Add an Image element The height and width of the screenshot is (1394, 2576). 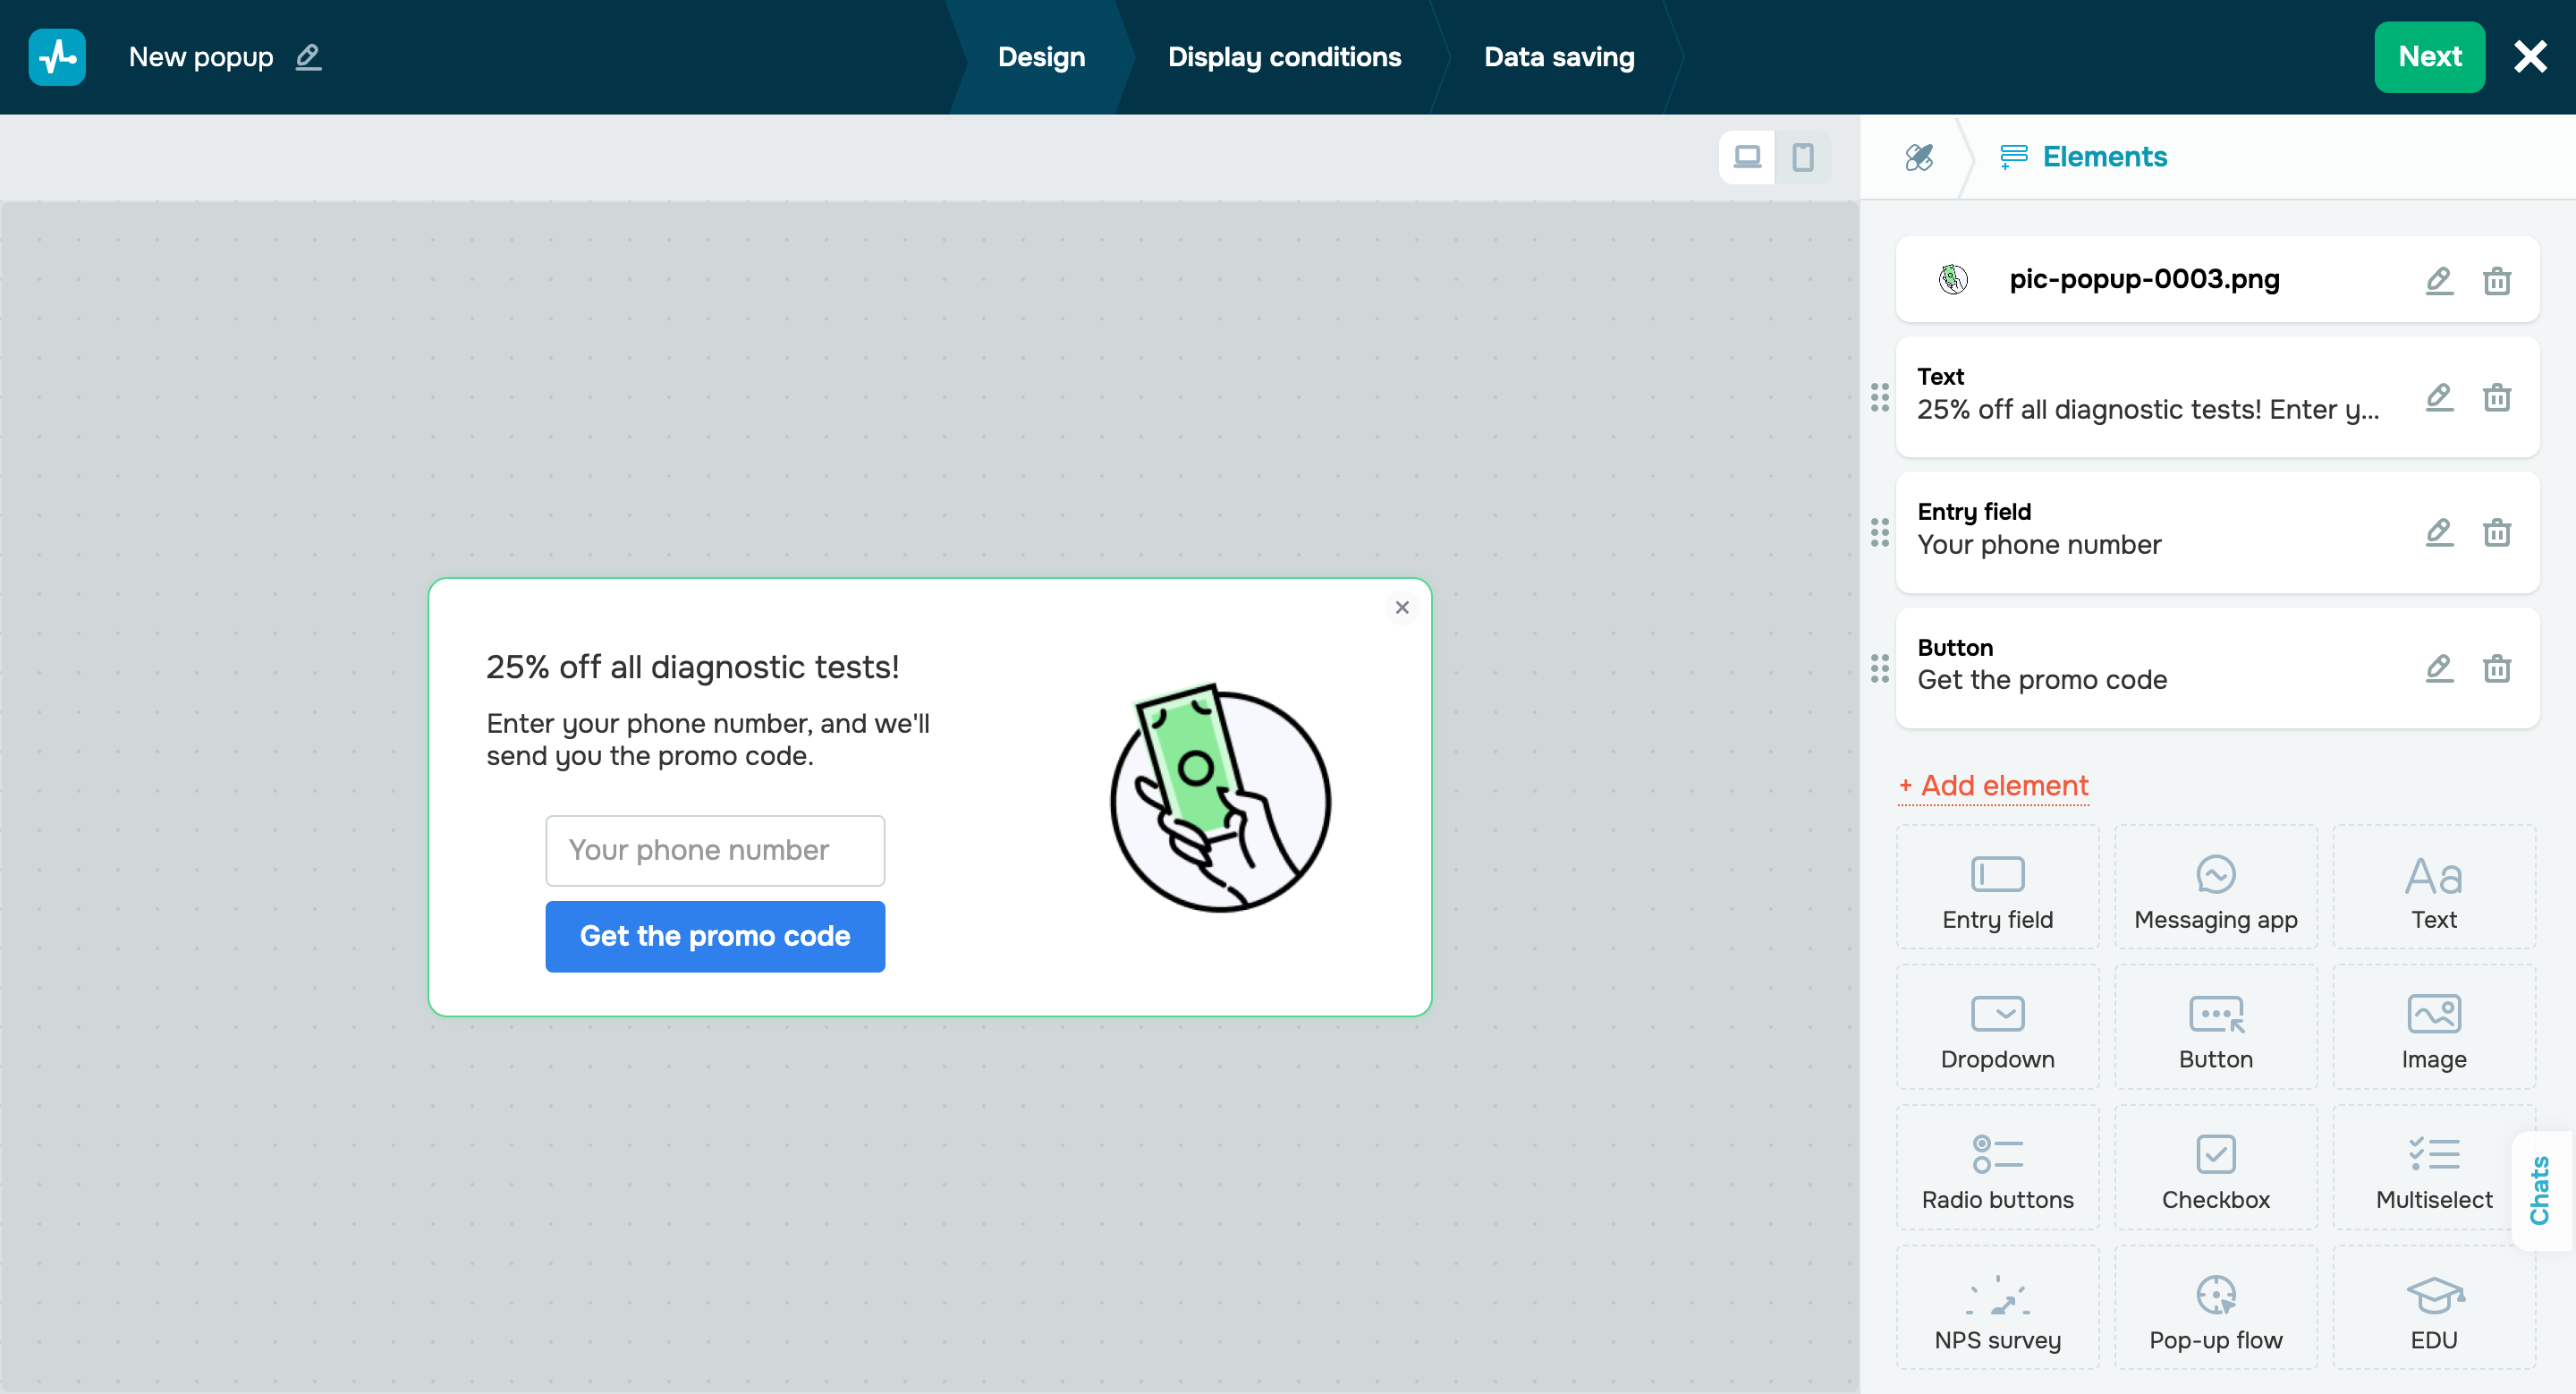click(x=2433, y=1027)
